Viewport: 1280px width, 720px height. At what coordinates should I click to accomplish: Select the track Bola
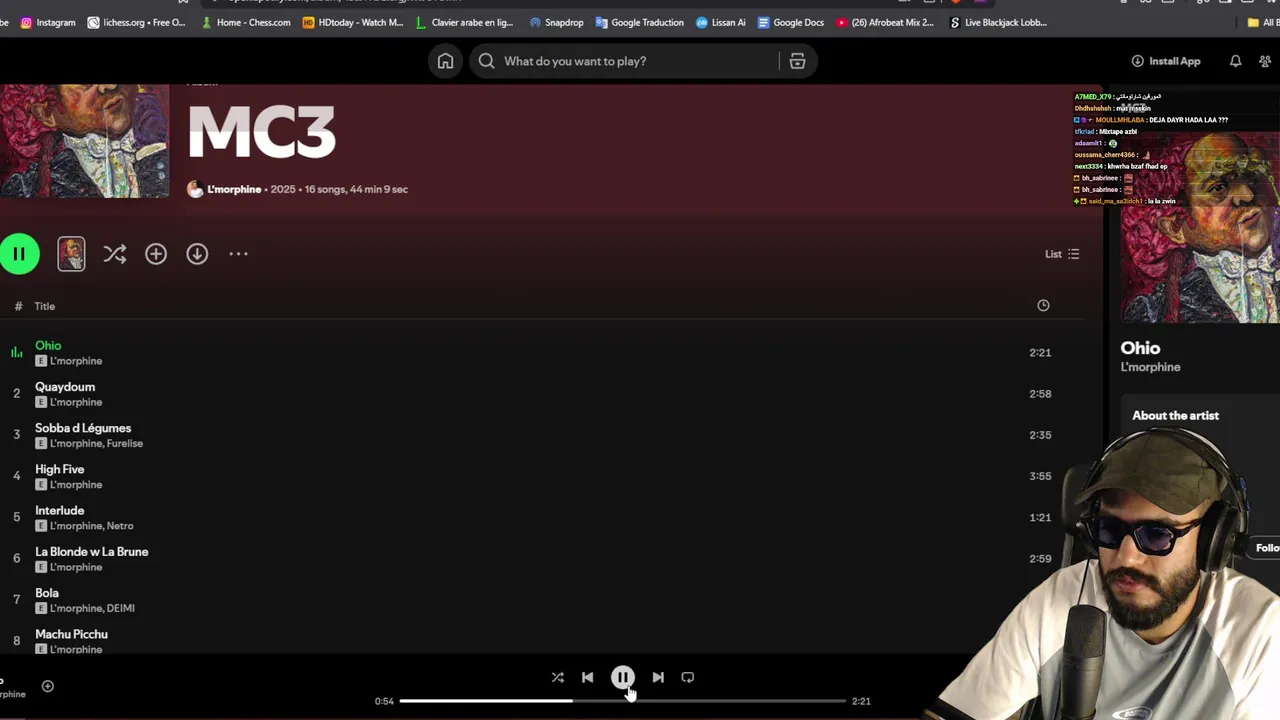coord(47,593)
